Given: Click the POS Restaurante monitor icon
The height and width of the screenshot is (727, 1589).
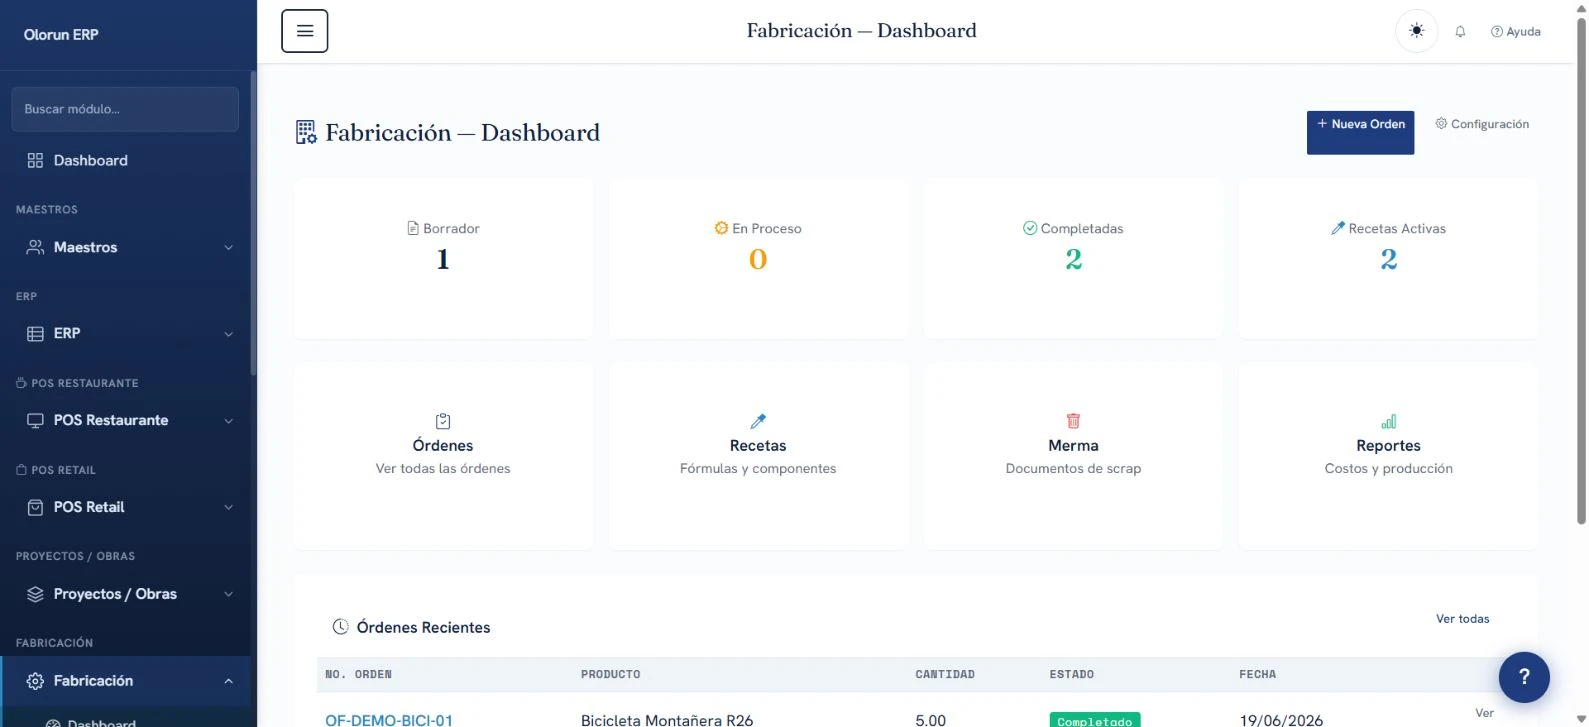Looking at the screenshot, I should pyautogui.click(x=35, y=421).
